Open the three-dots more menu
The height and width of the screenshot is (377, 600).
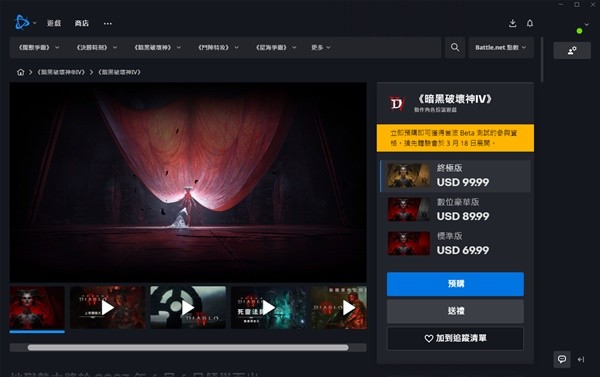(x=108, y=23)
